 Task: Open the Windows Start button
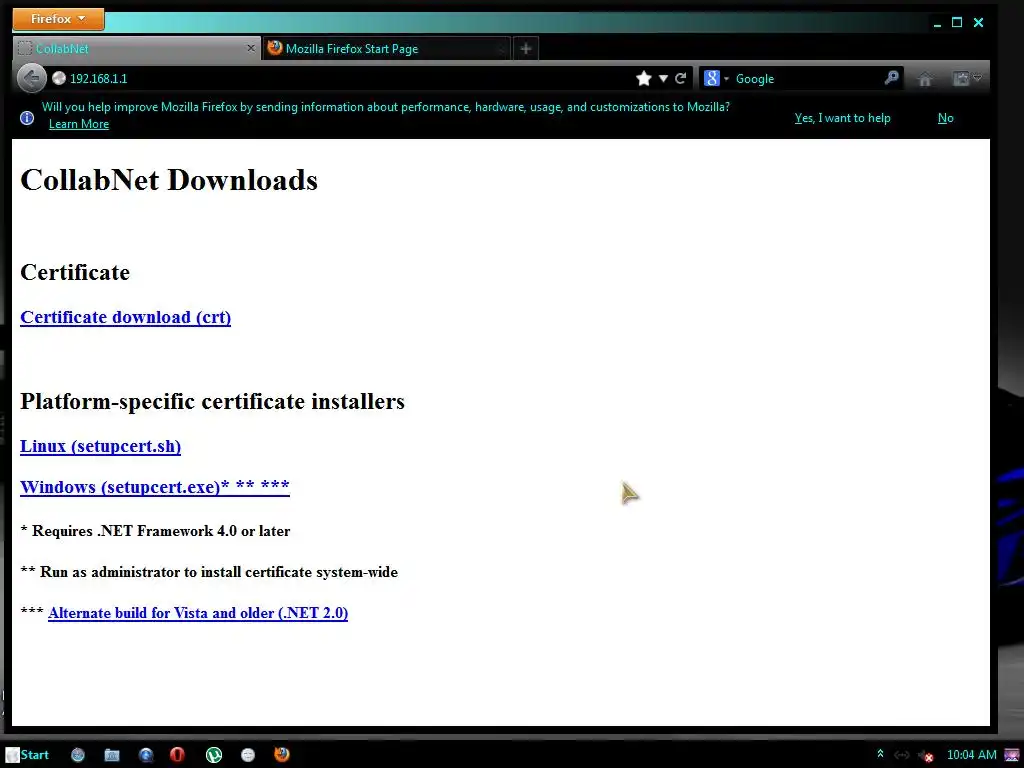27,755
